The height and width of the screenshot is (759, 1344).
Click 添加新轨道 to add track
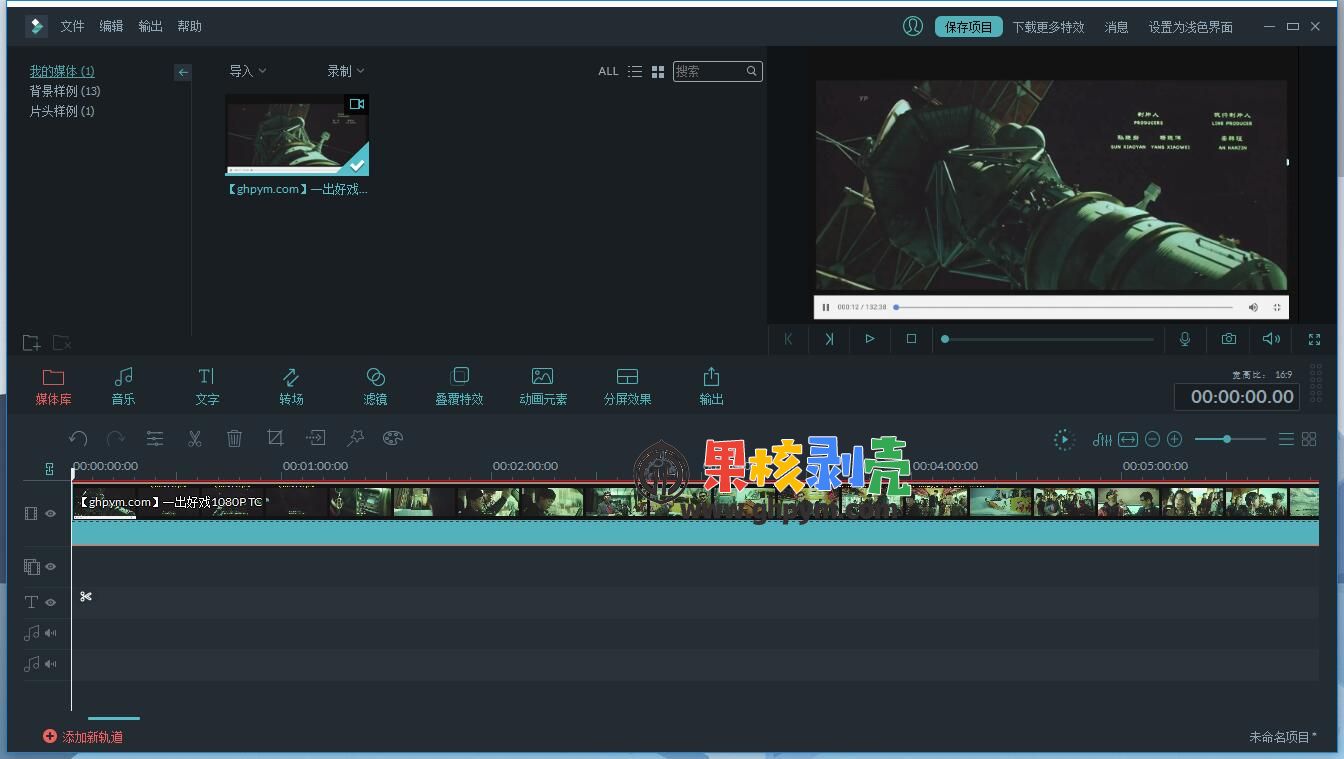(x=83, y=737)
